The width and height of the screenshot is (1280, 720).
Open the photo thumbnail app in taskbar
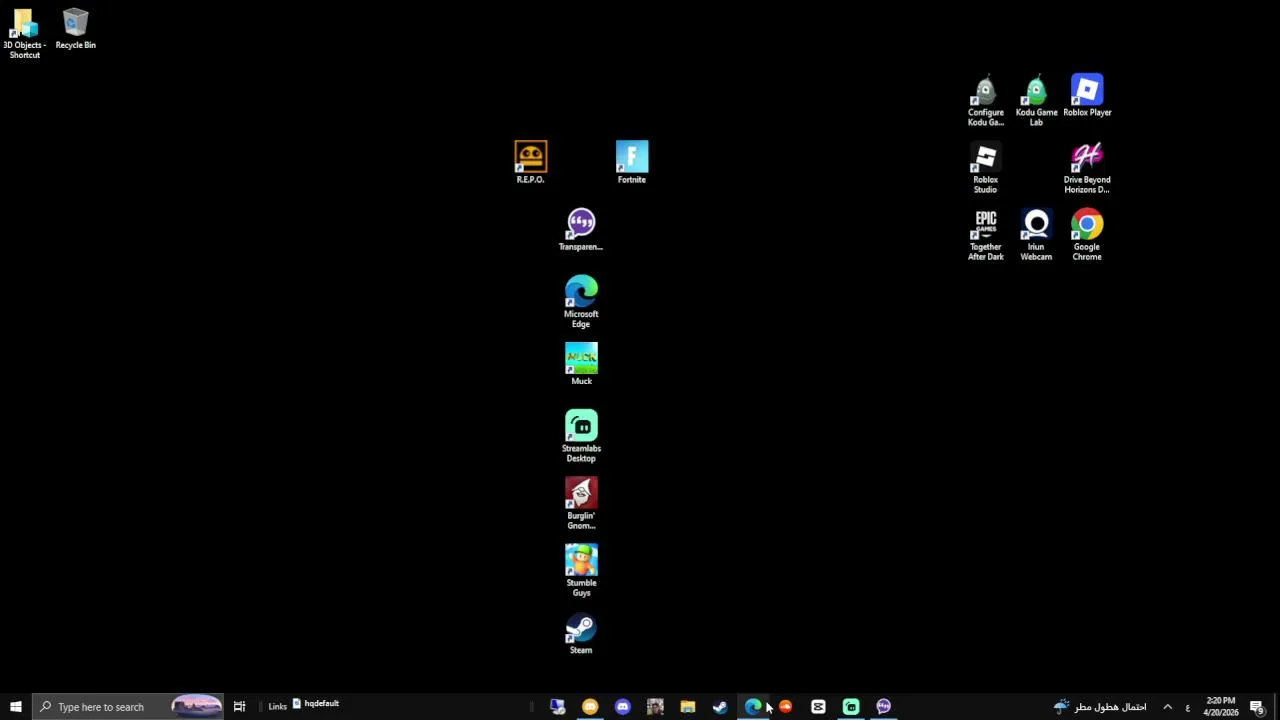click(x=655, y=707)
